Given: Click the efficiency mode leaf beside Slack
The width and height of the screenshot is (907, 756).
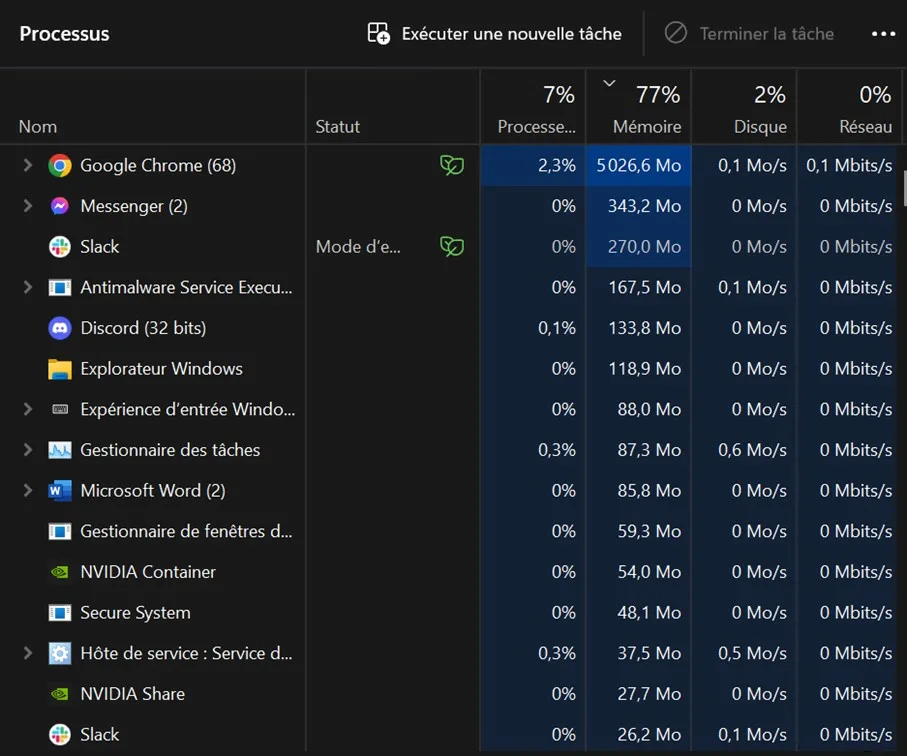Looking at the screenshot, I should (452, 246).
